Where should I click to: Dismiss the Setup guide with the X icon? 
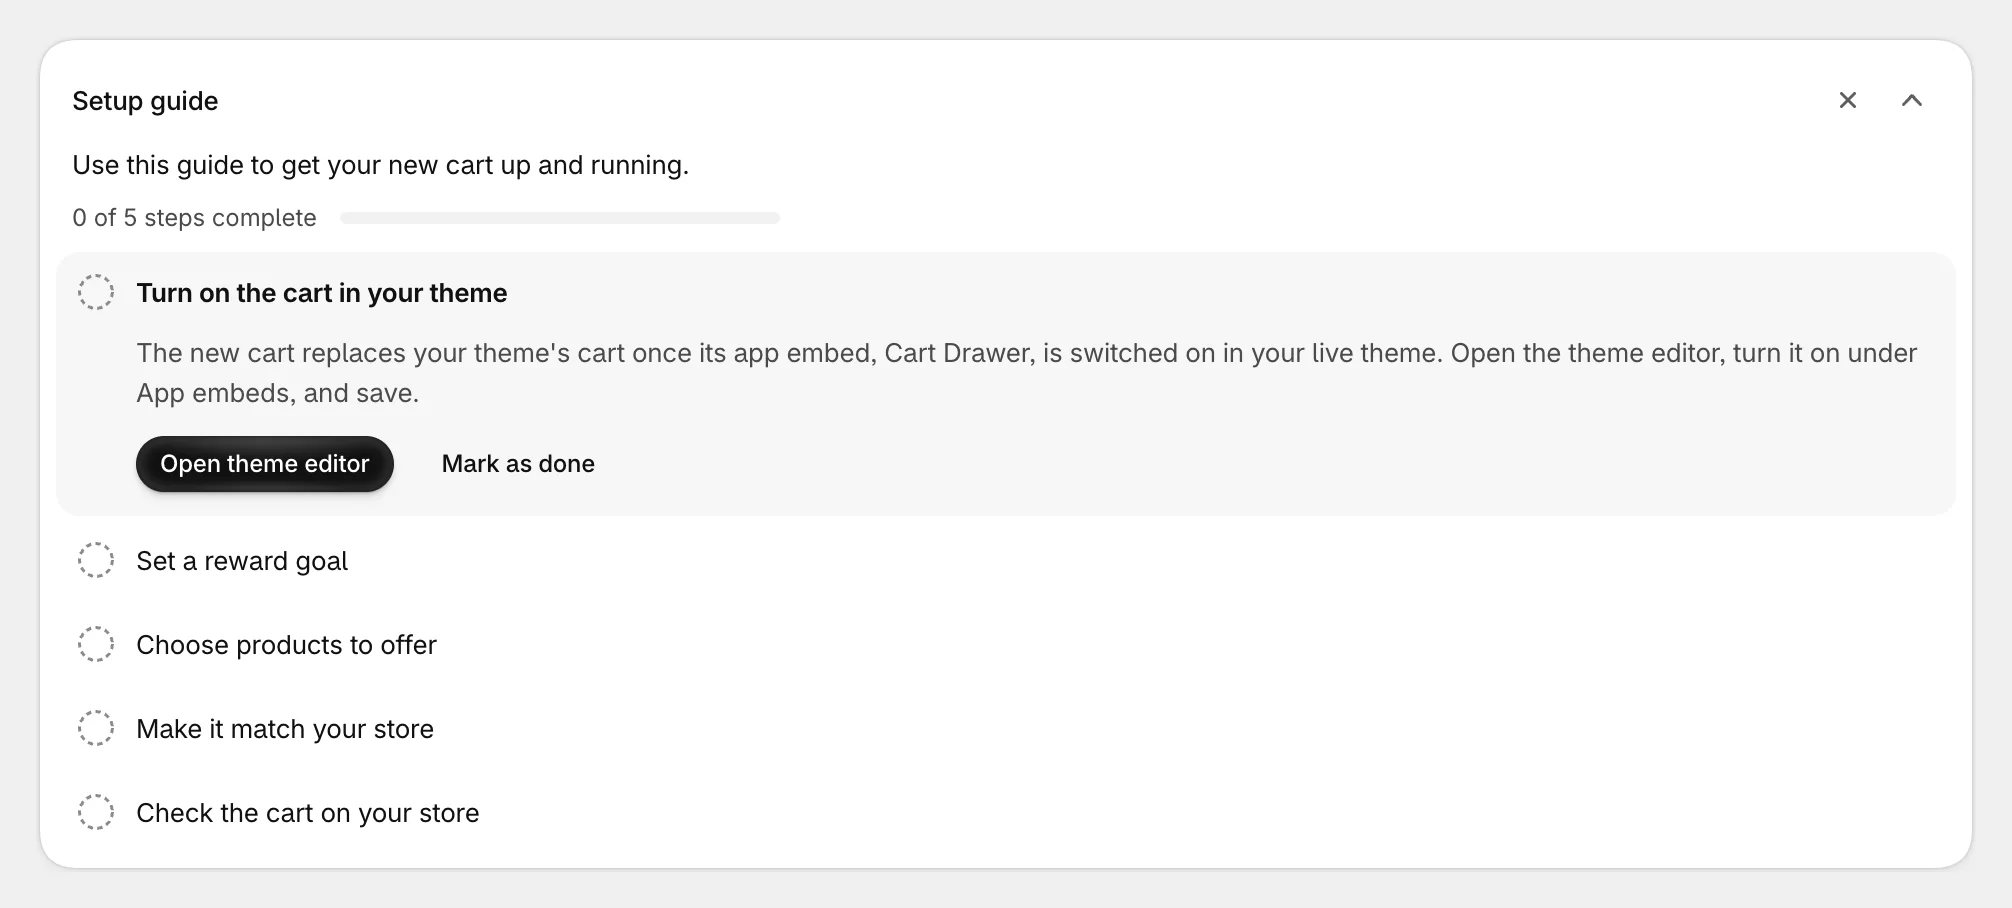(1847, 100)
